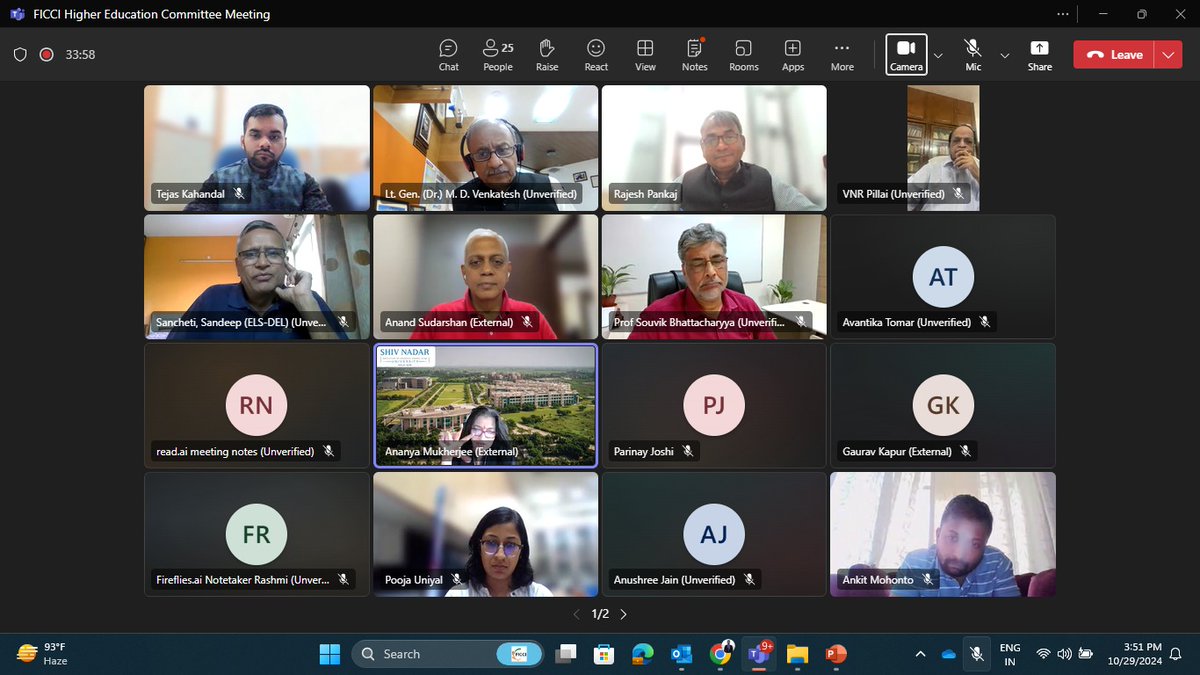Click the recording indicator icon
Screen dimensions: 1200x675
[x=46, y=55]
